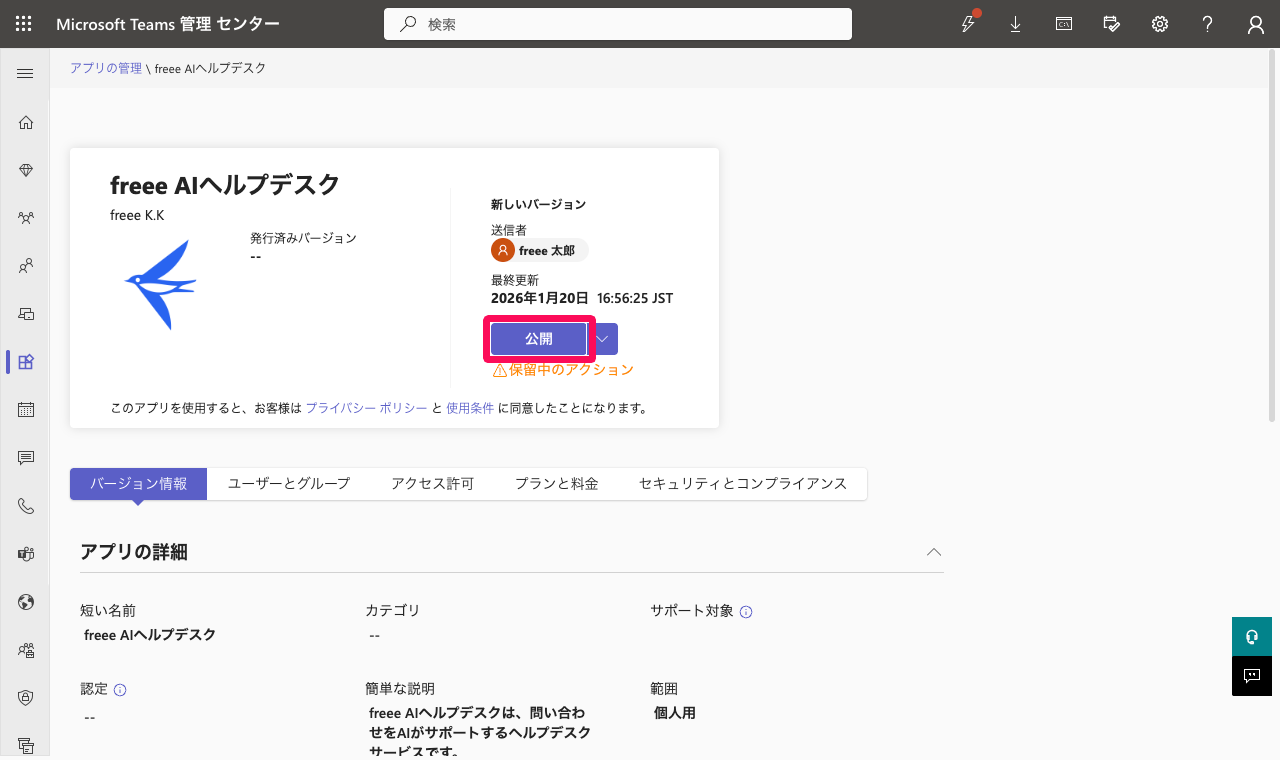1280x760 pixels.
Task: Collapse the アプリの詳細 section chevron
Action: tap(934, 552)
